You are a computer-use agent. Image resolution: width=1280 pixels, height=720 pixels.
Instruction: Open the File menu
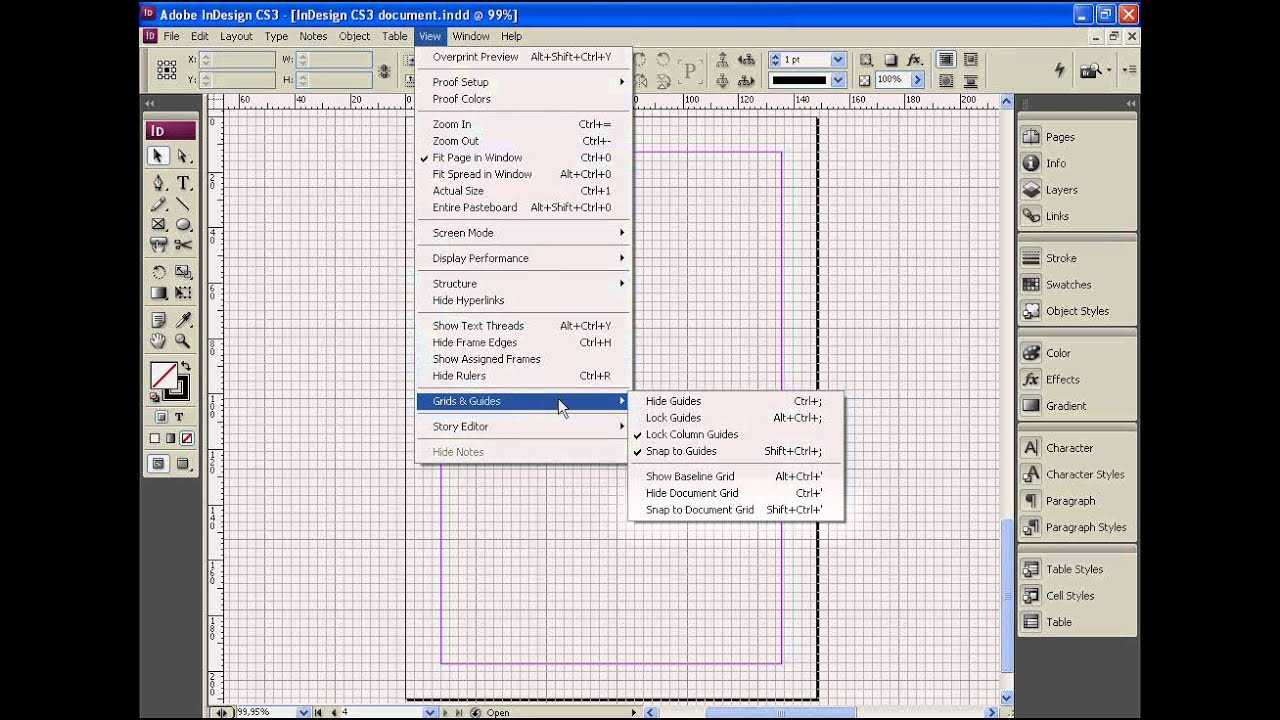[171, 36]
